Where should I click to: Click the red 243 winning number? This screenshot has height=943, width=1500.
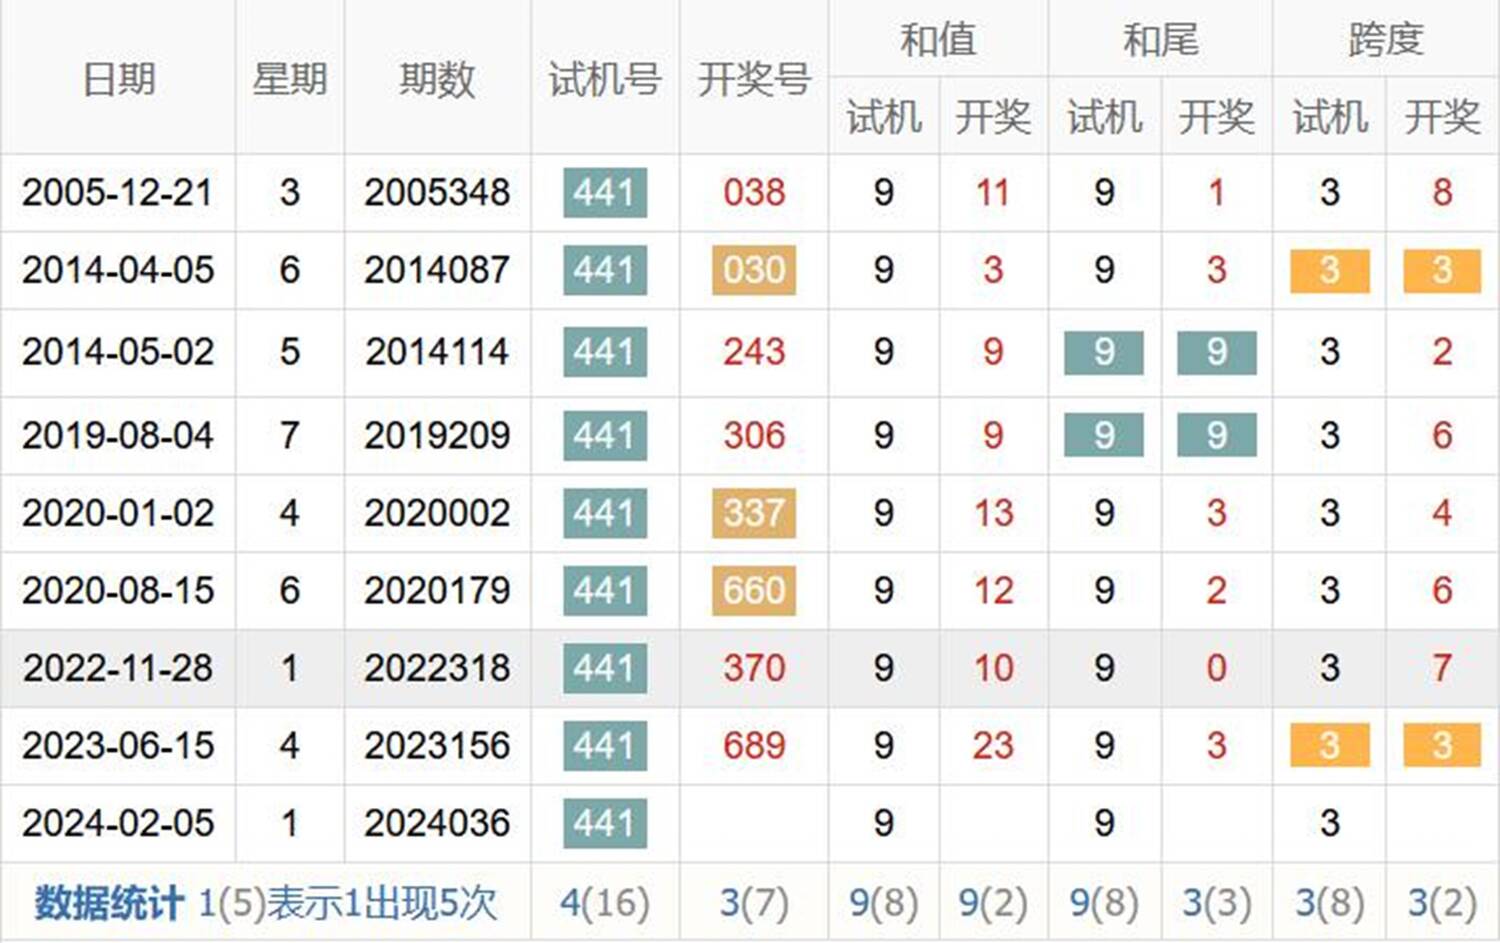pyautogui.click(x=753, y=352)
